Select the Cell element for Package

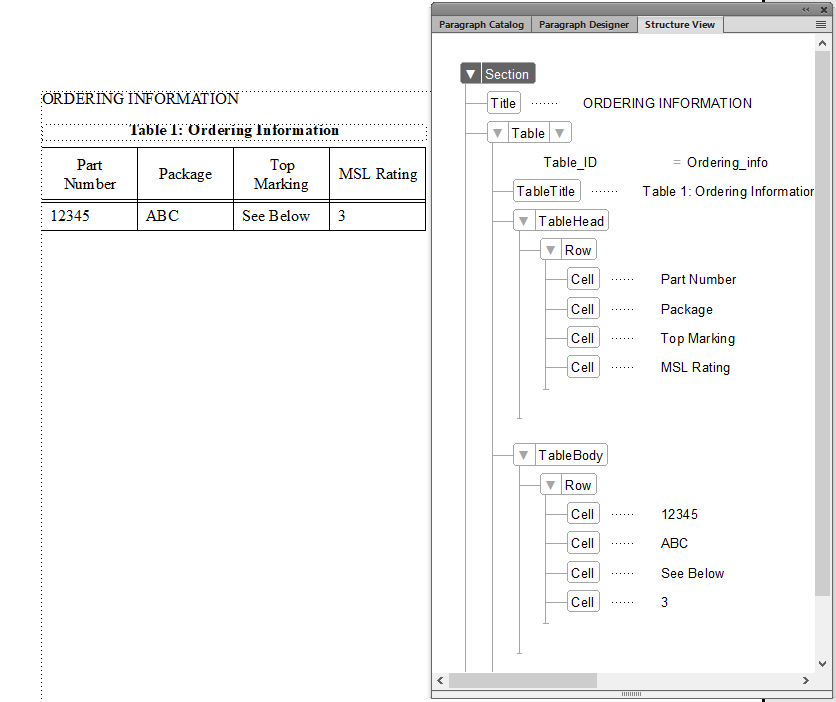tap(583, 309)
